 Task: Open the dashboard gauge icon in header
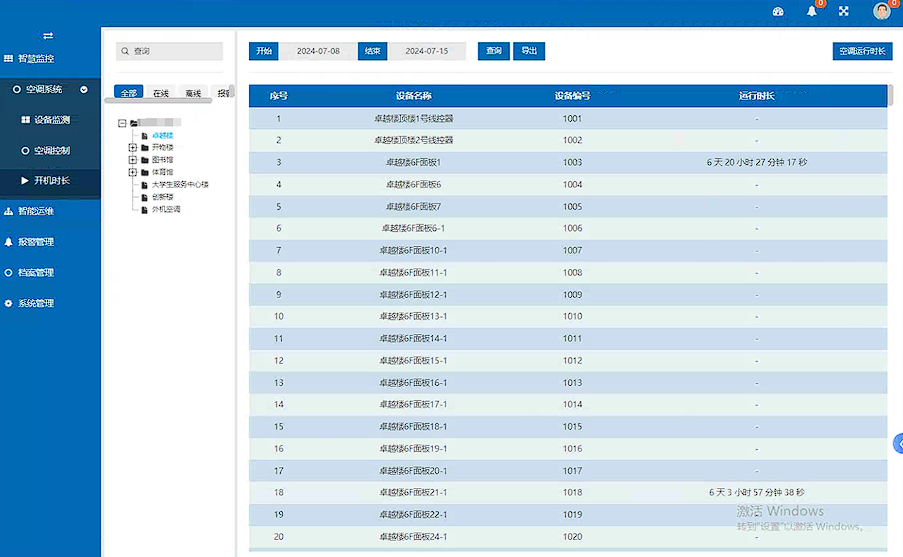point(778,12)
